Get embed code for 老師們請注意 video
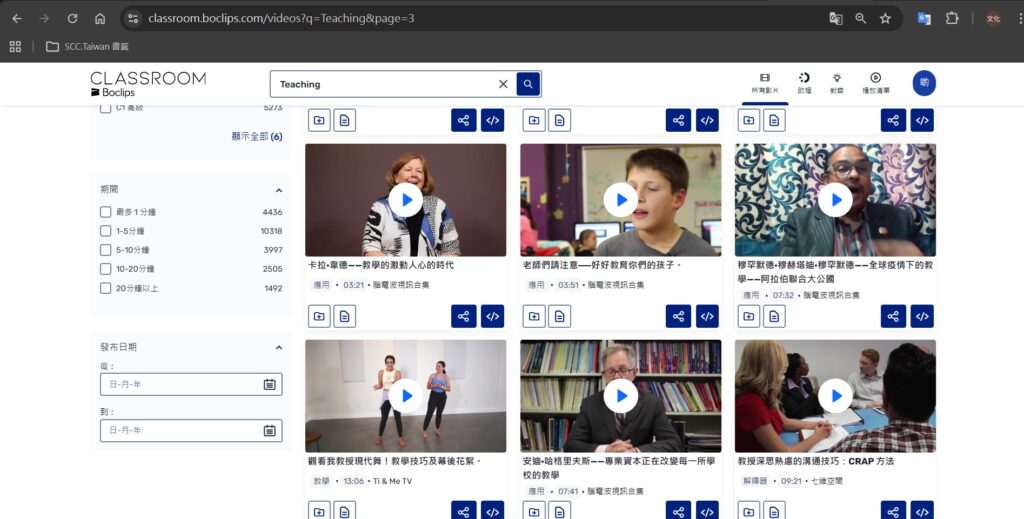This screenshot has height=519, width=1024. coord(707,316)
